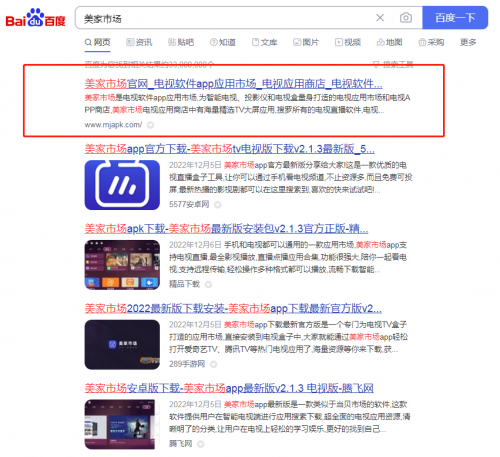Open the 知道 tab
This screenshot has width=500, height=457.
coord(223,42)
